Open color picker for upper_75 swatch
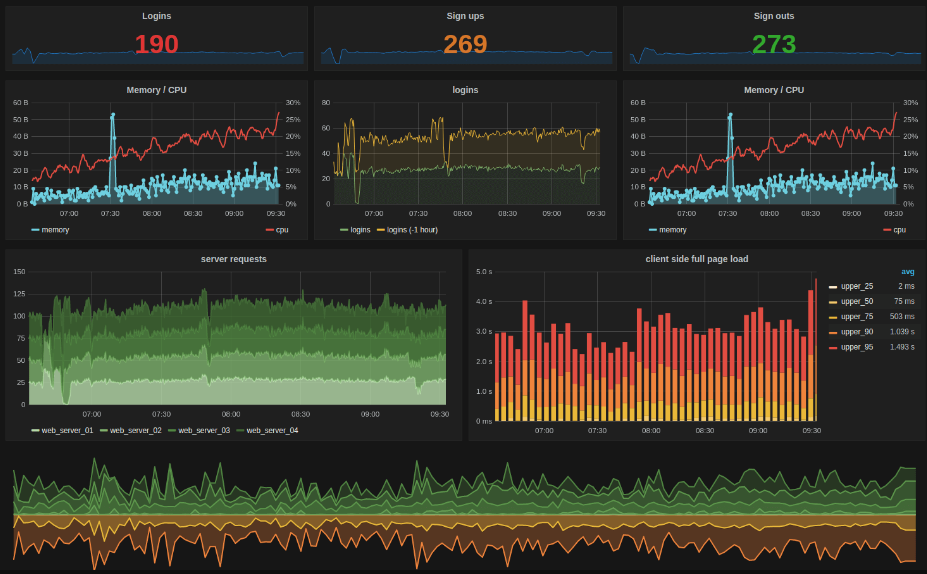 833,318
